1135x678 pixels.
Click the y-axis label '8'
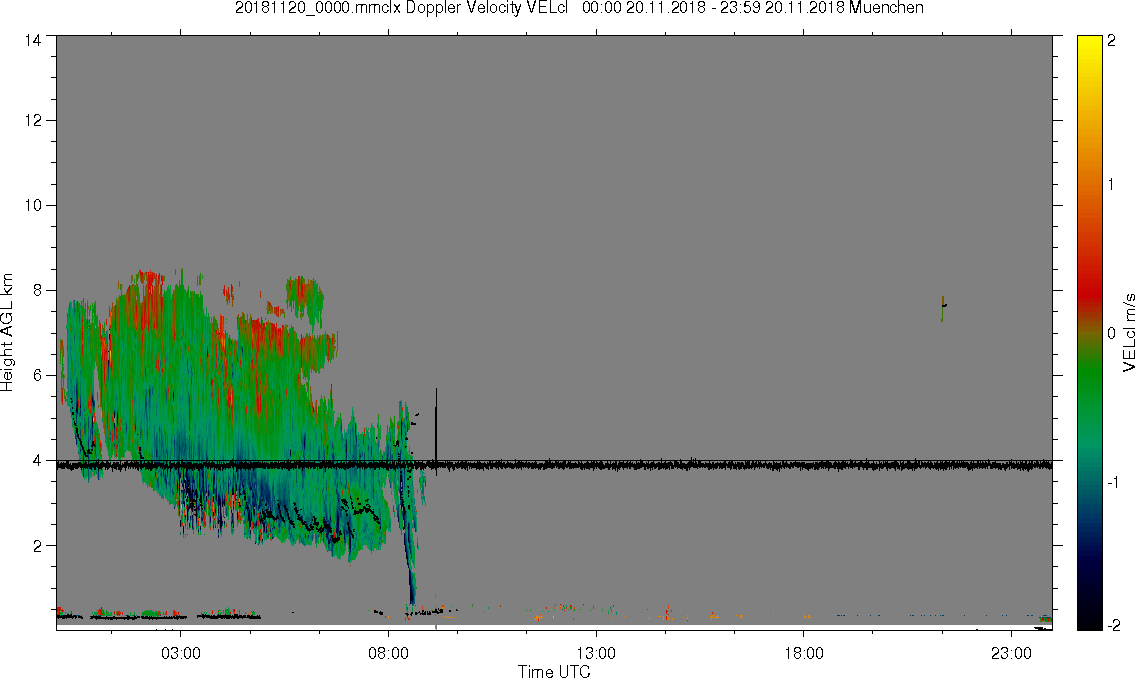(x=38, y=290)
